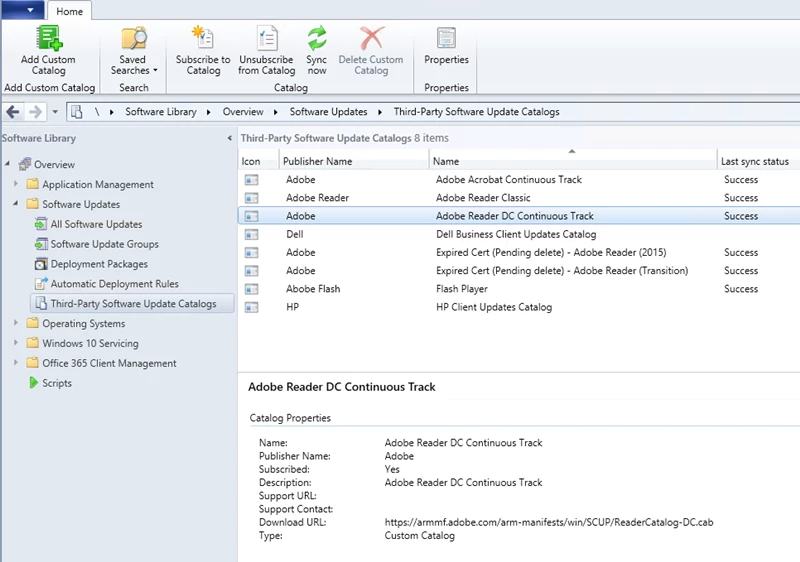Viewport: 800px width, 562px height.
Task: Select Office 365 Client Management node
Action: [109, 364]
